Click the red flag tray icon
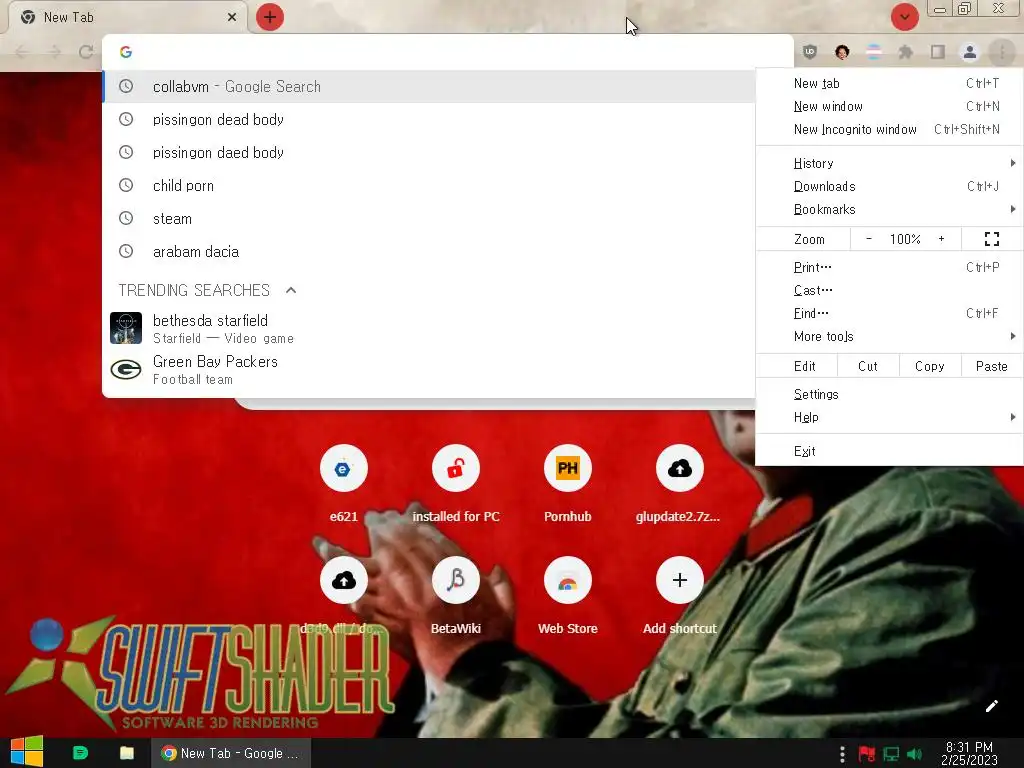The image size is (1024, 768). point(867,754)
